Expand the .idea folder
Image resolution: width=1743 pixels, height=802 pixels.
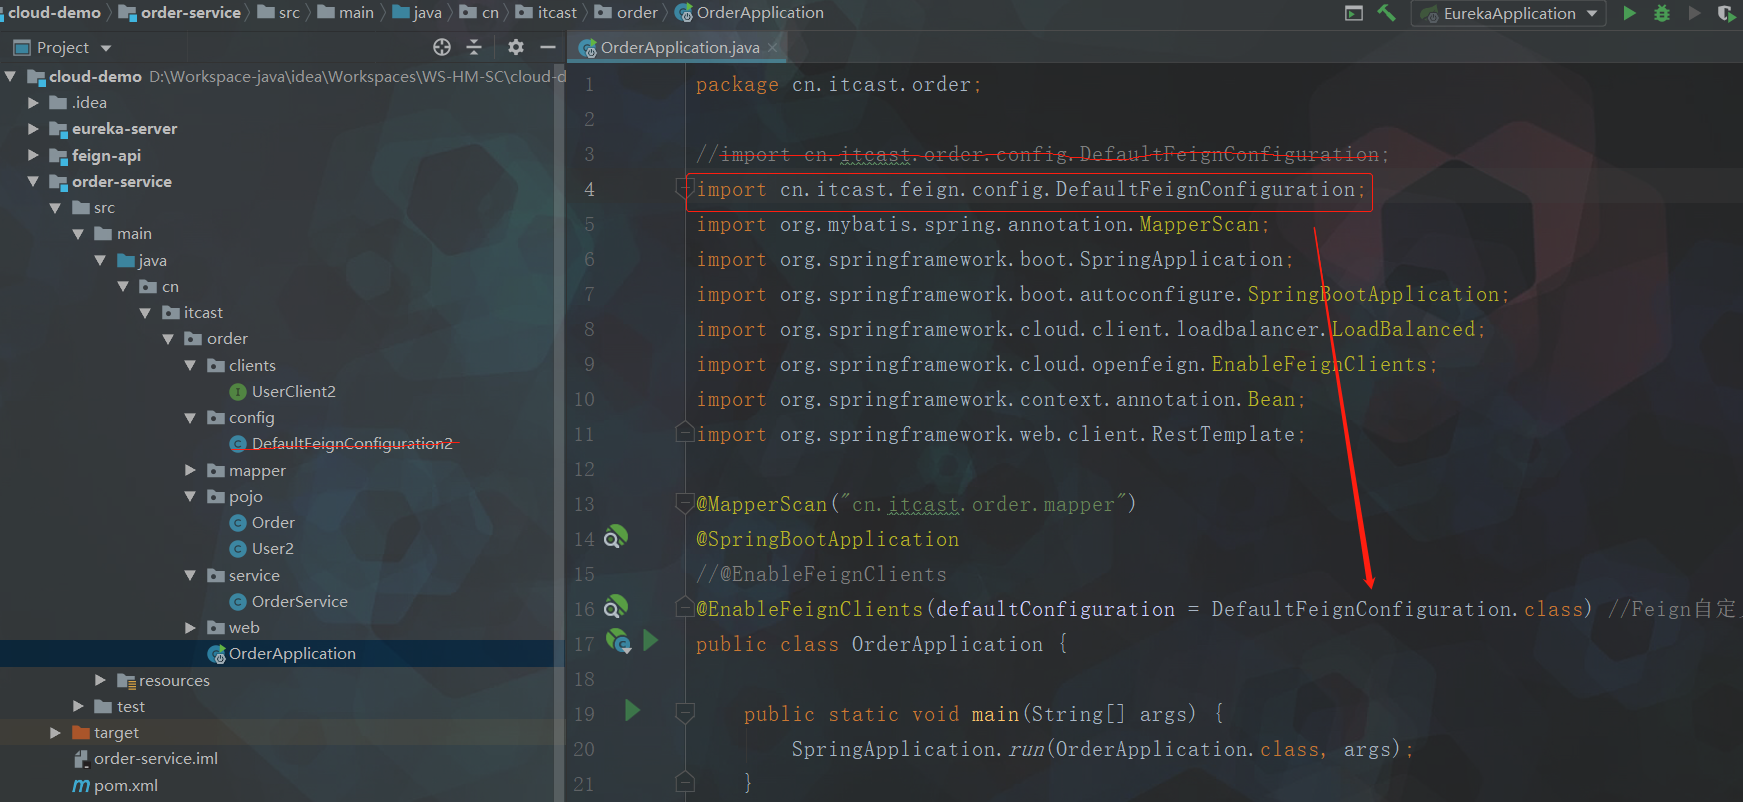click(x=33, y=102)
